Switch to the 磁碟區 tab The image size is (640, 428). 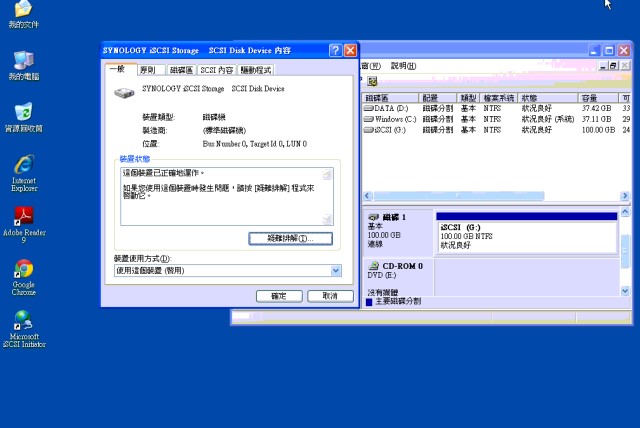click(x=181, y=70)
